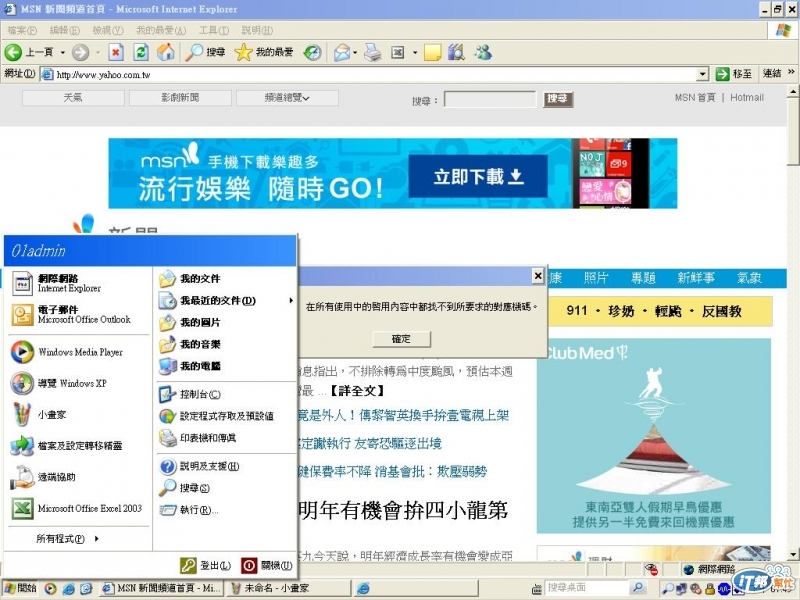Open the Help (說明) menu
The height and width of the screenshot is (600, 800).
click(257, 30)
